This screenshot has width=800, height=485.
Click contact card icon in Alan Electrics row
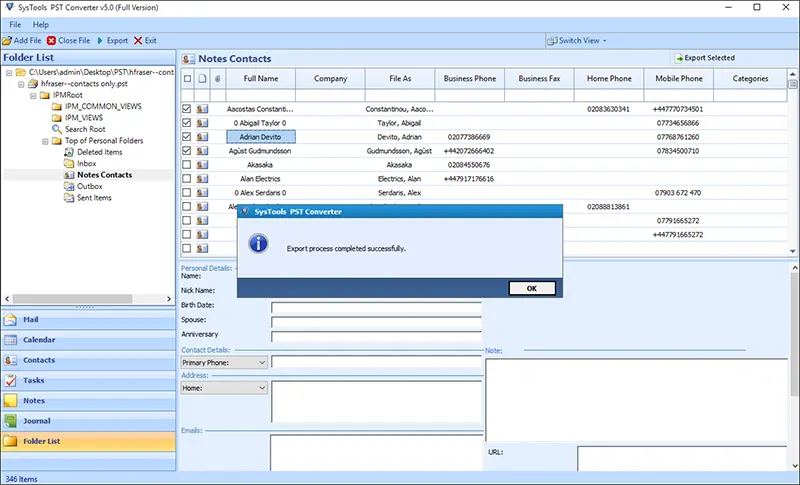pos(203,178)
